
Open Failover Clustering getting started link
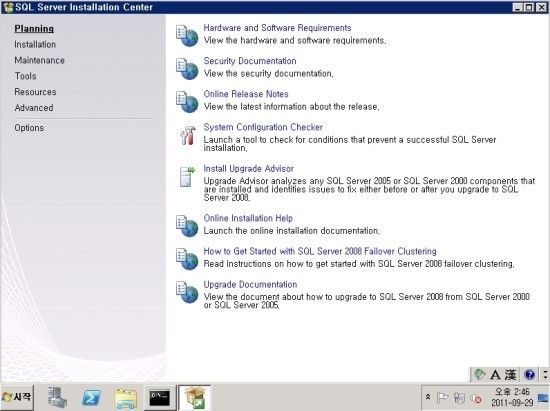[320, 251]
